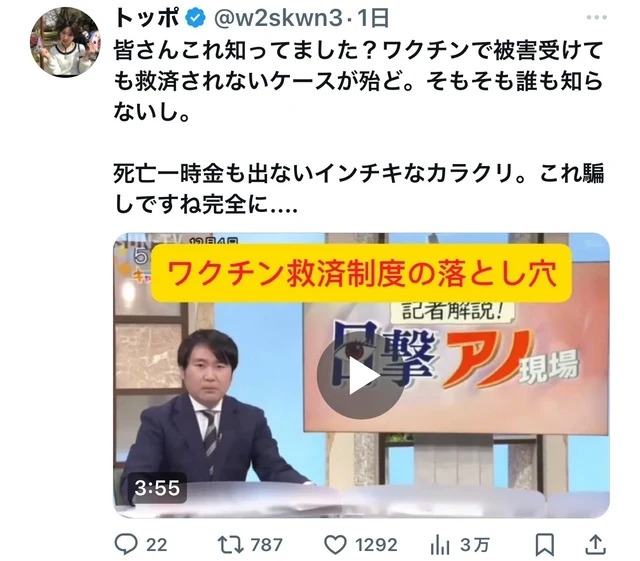Open the three-dot more options menu
The width and height of the screenshot is (640, 561).
[x=596, y=17]
